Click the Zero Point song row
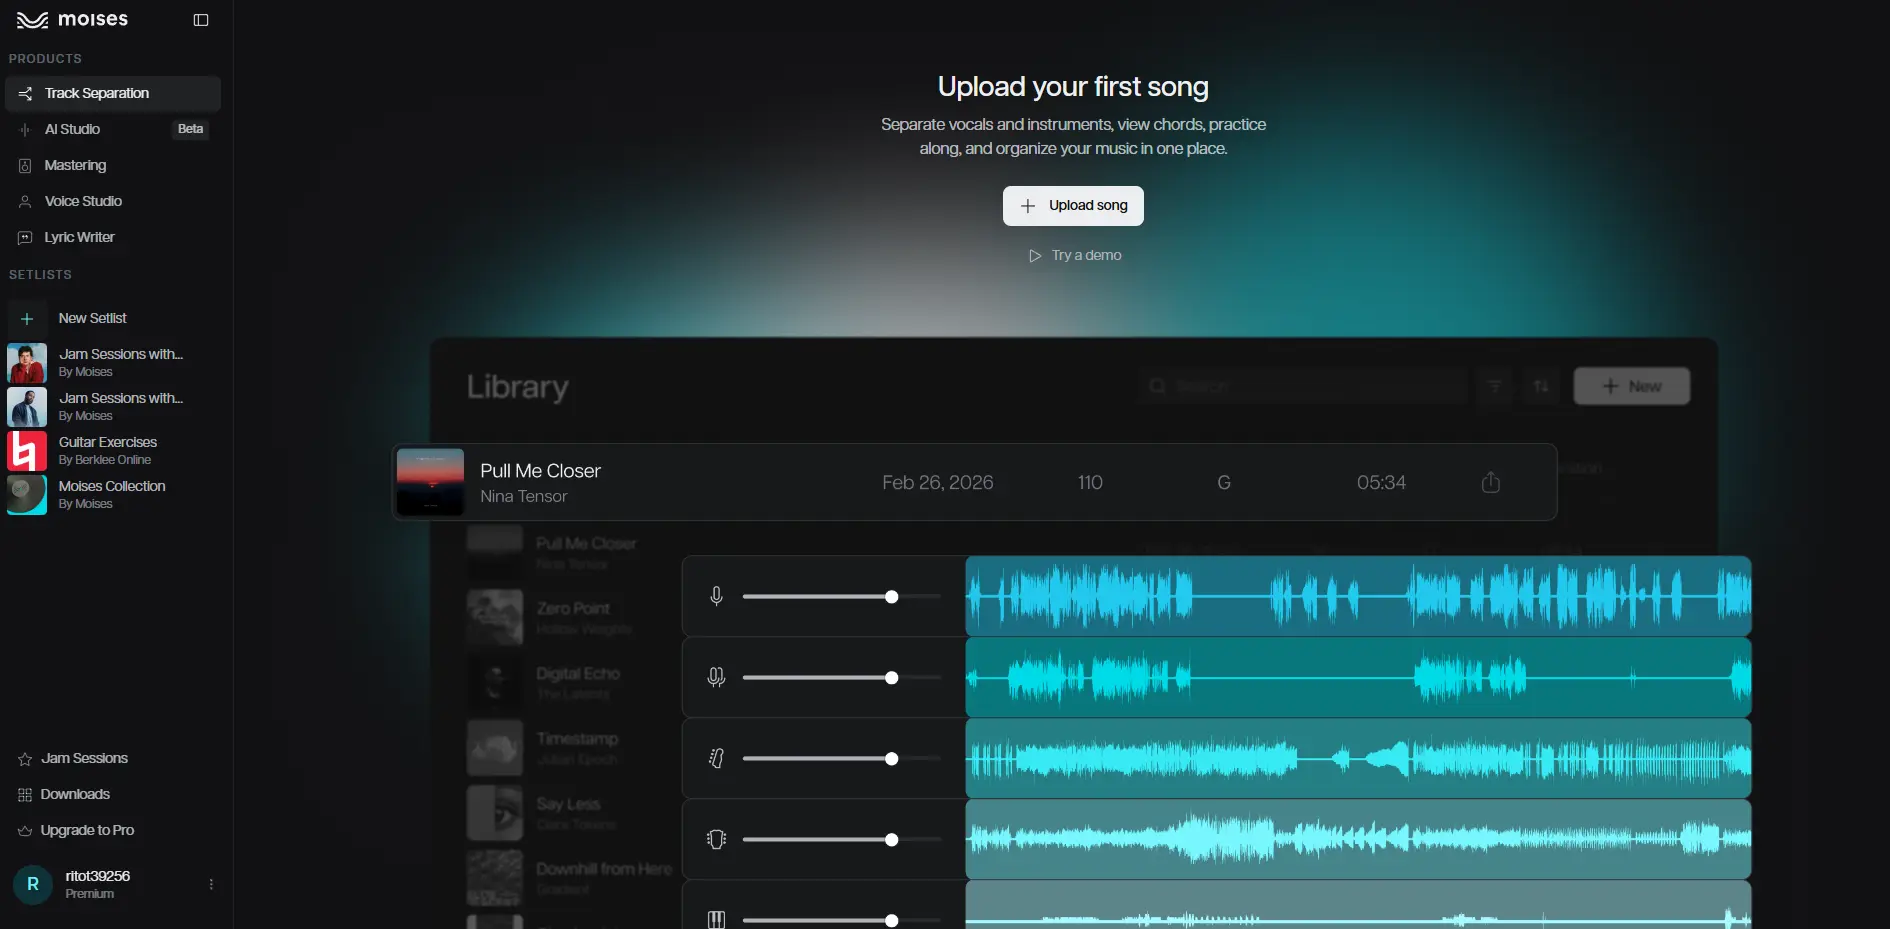 [572, 616]
